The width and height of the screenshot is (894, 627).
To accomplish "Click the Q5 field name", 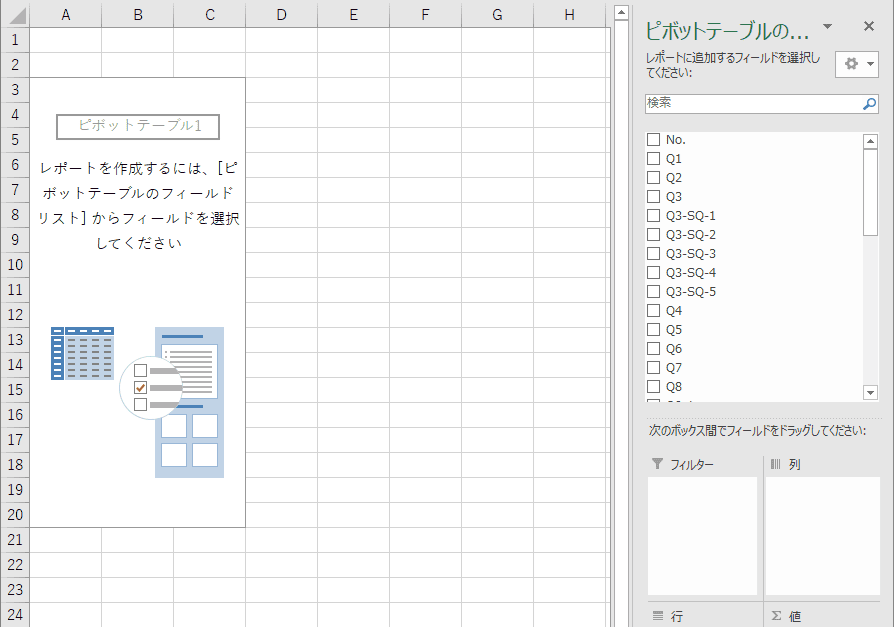I will [x=674, y=330].
